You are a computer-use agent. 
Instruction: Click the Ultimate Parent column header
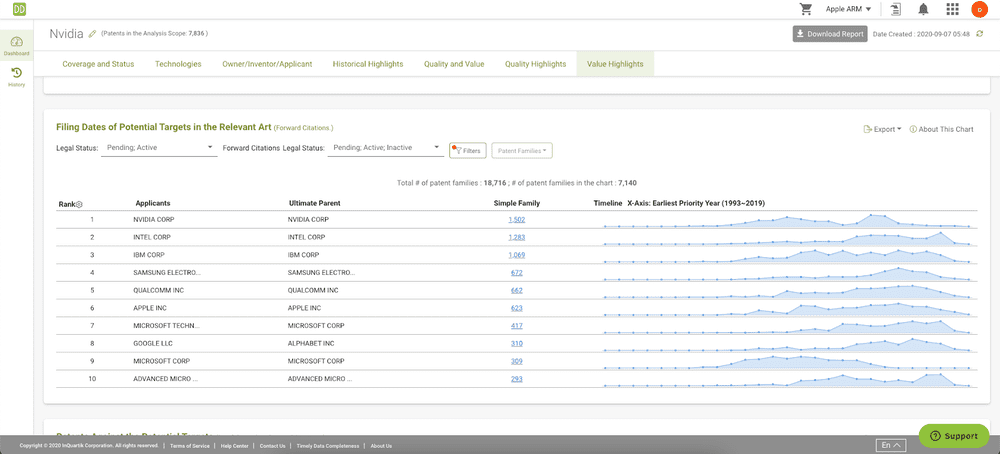coord(314,203)
